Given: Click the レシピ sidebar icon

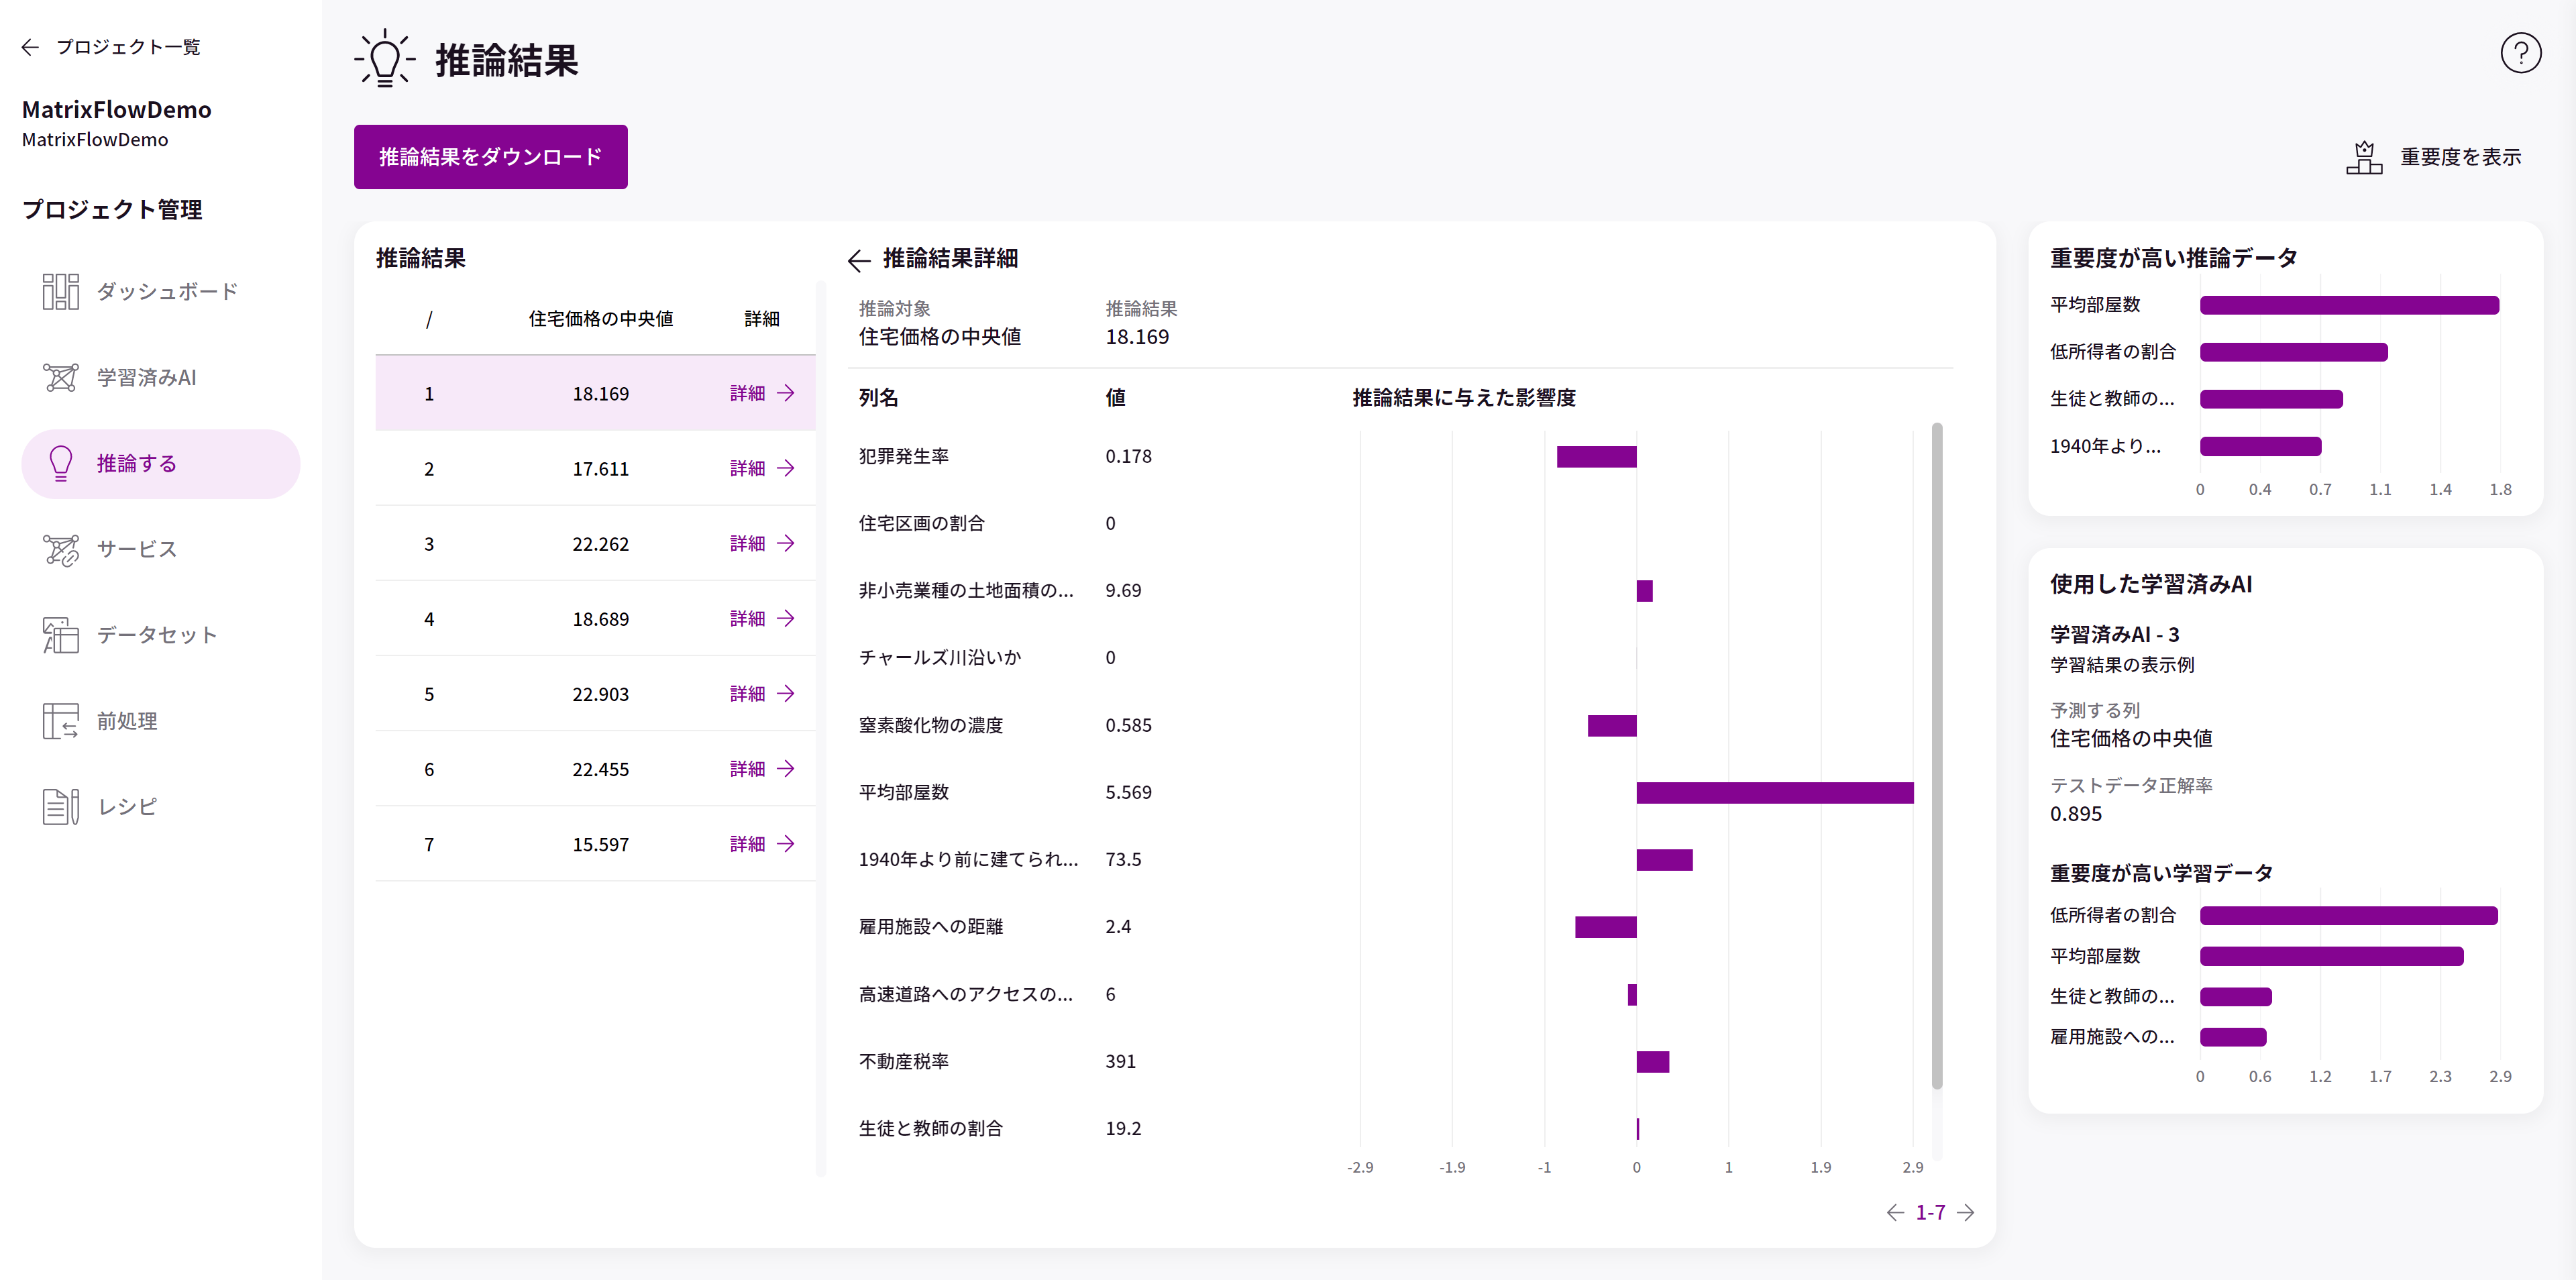Looking at the screenshot, I should pyautogui.click(x=60, y=806).
